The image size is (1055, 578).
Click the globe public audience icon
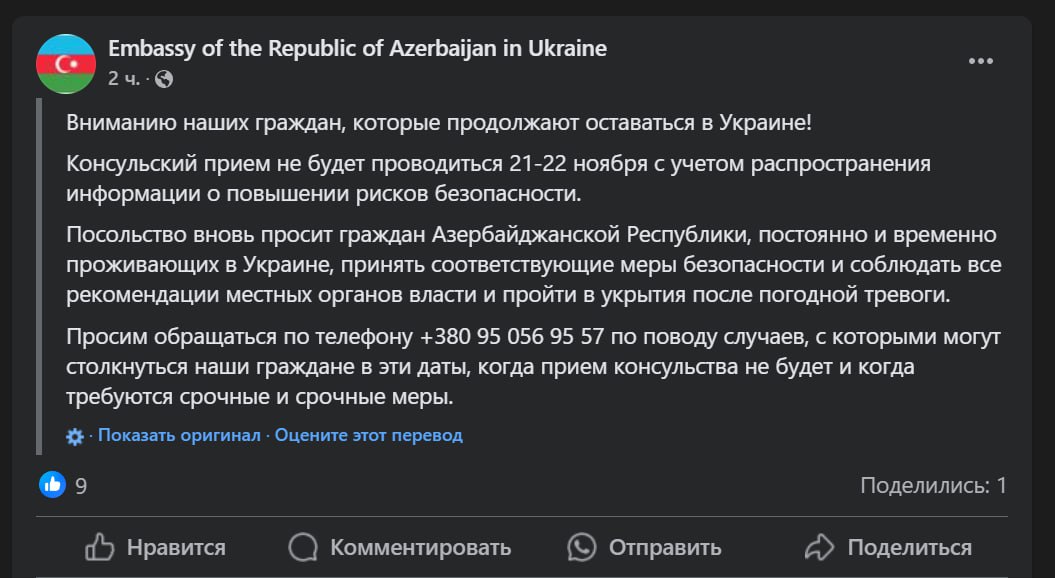pyautogui.click(x=163, y=79)
